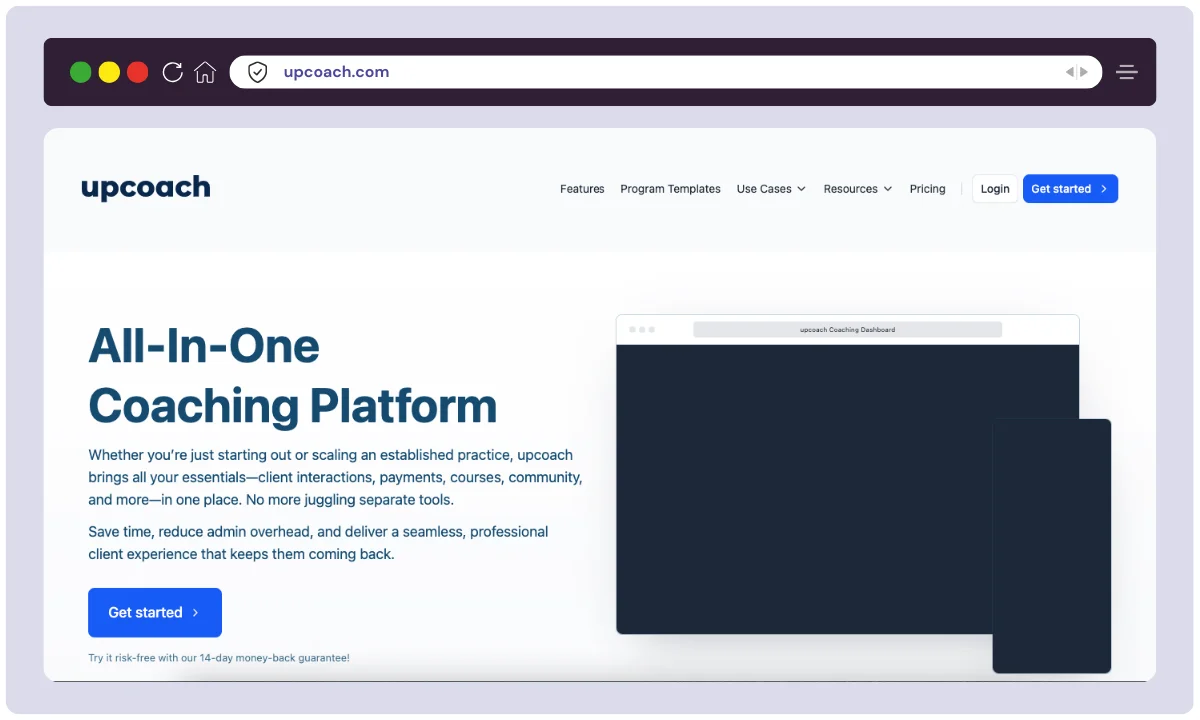
Task: Open the browser hamburger menu
Action: tap(1127, 72)
